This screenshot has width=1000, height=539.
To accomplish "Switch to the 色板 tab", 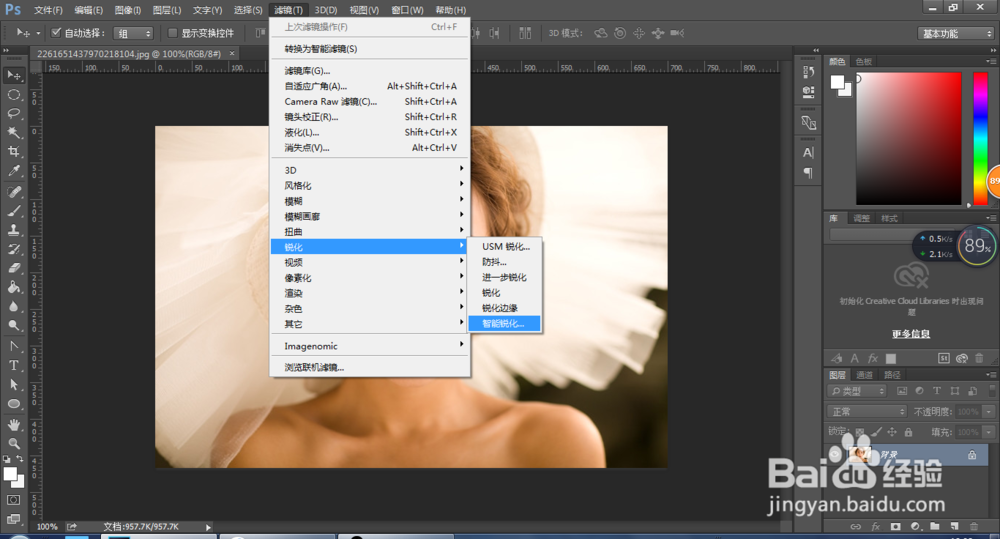I will tap(864, 61).
